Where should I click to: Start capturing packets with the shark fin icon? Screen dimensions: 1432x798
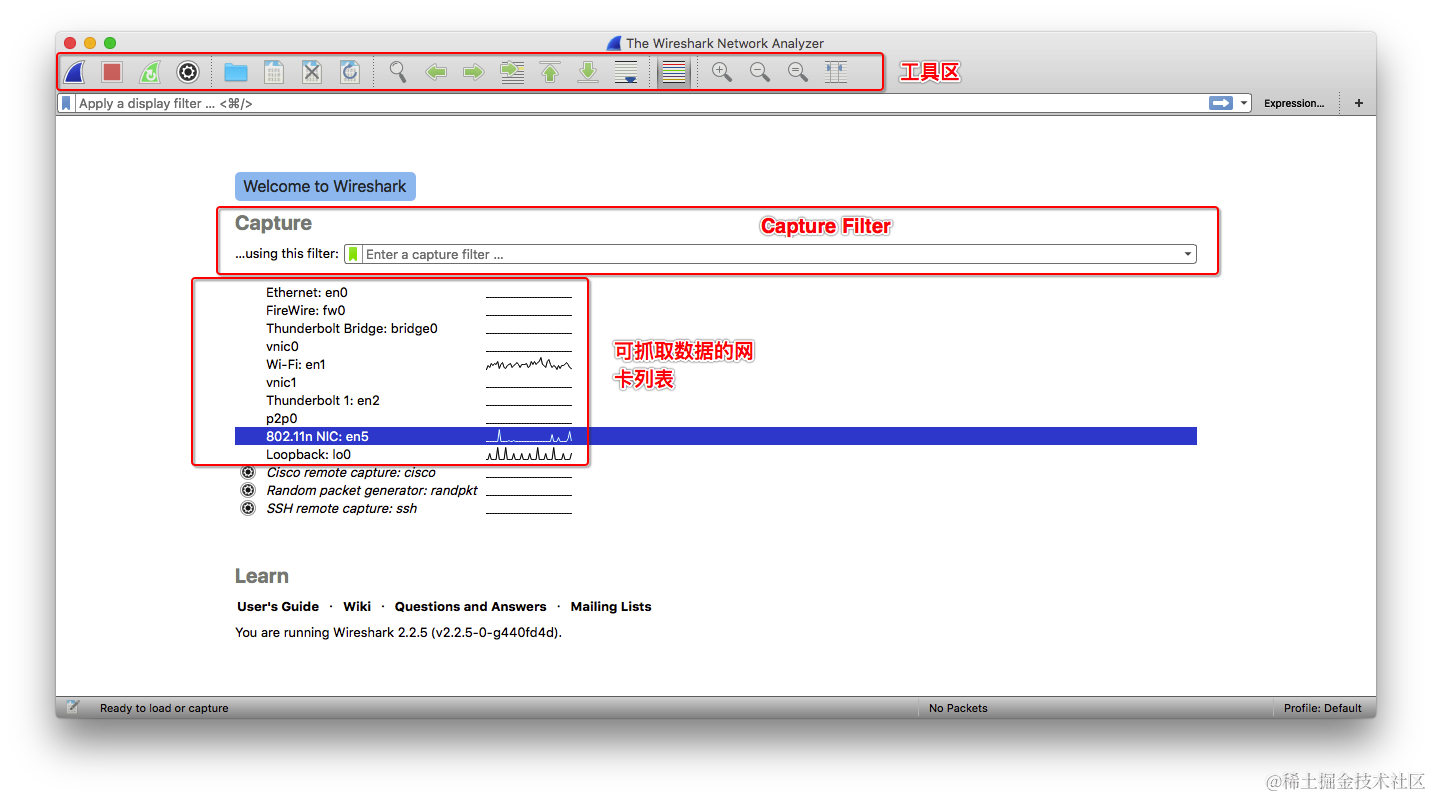75,72
